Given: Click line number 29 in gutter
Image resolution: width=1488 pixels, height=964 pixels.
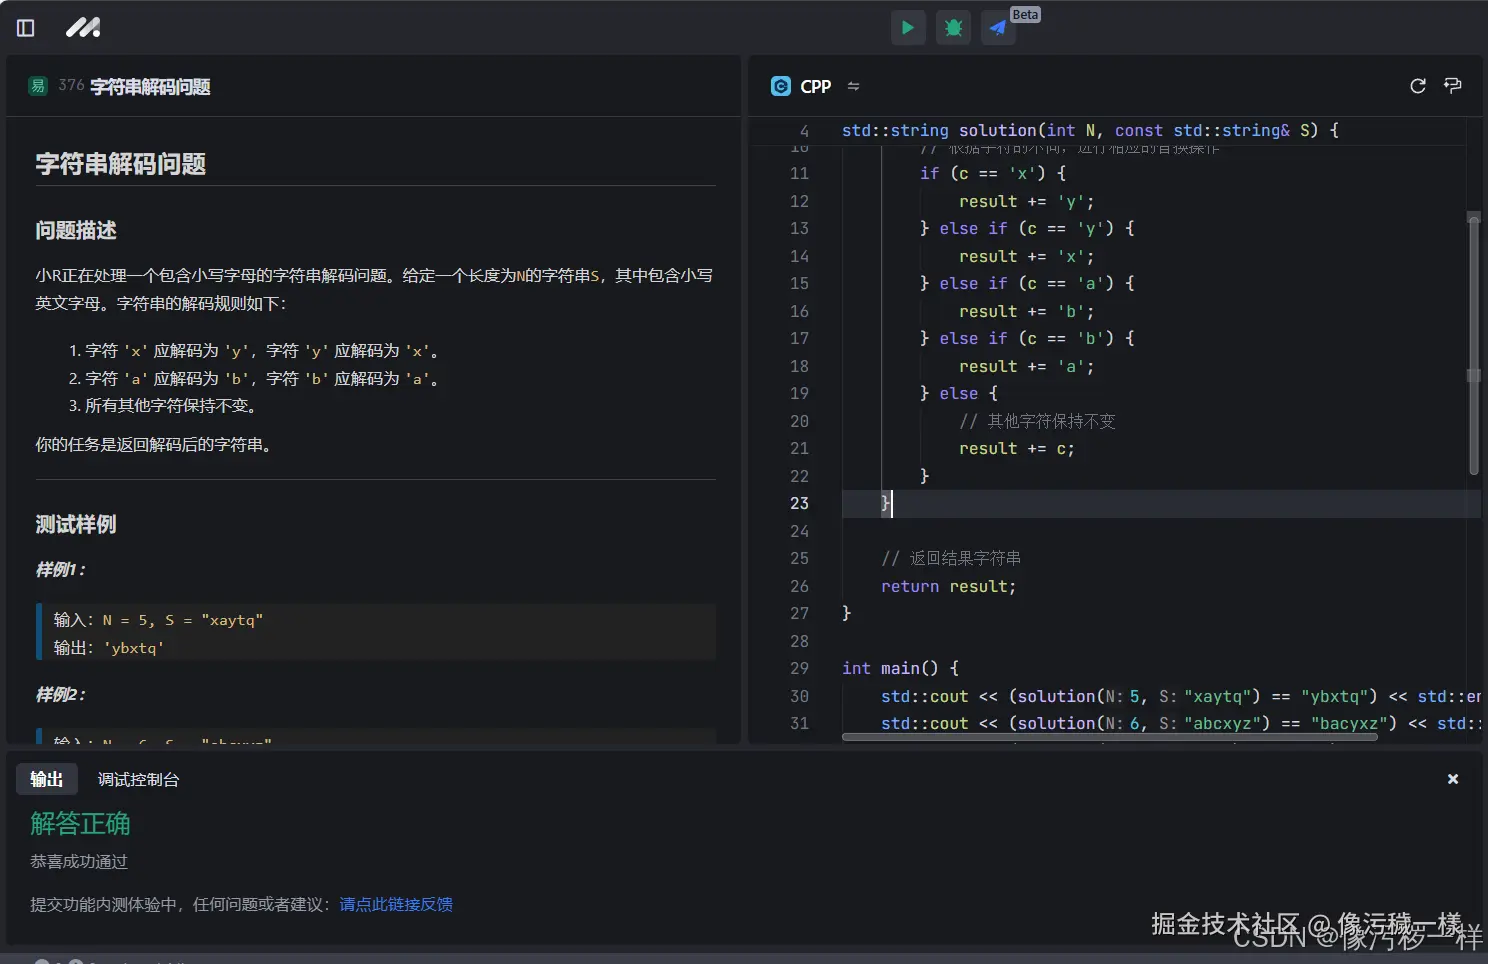Looking at the screenshot, I should click(799, 668).
